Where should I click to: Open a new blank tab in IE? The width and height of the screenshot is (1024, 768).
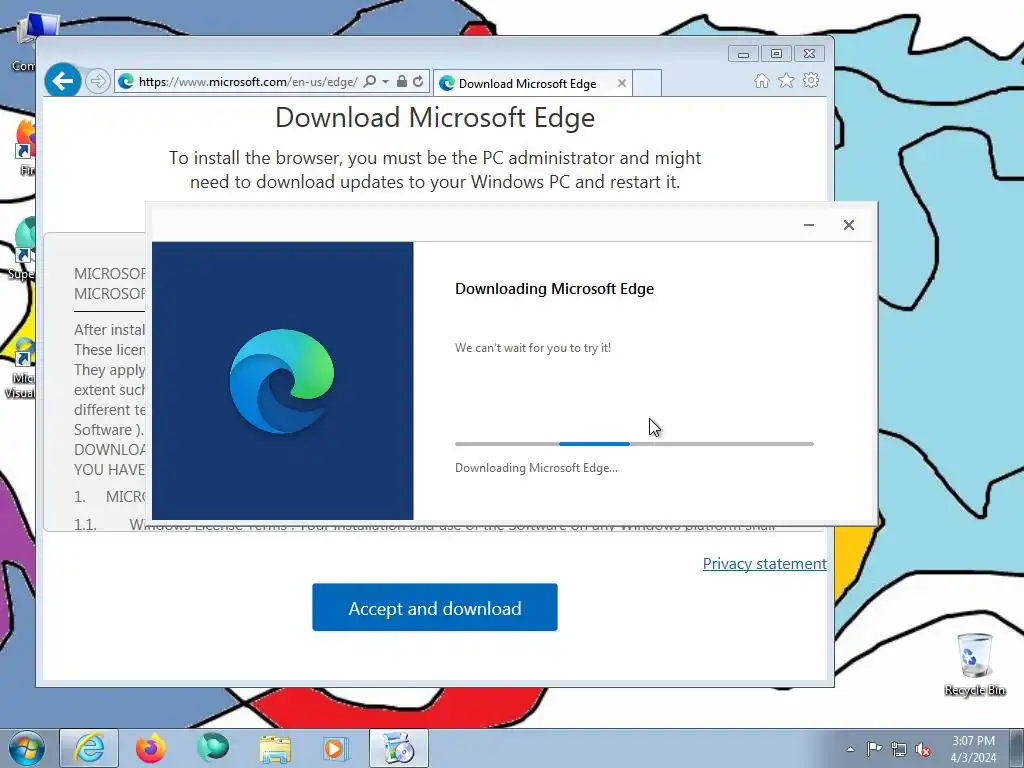pos(647,83)
